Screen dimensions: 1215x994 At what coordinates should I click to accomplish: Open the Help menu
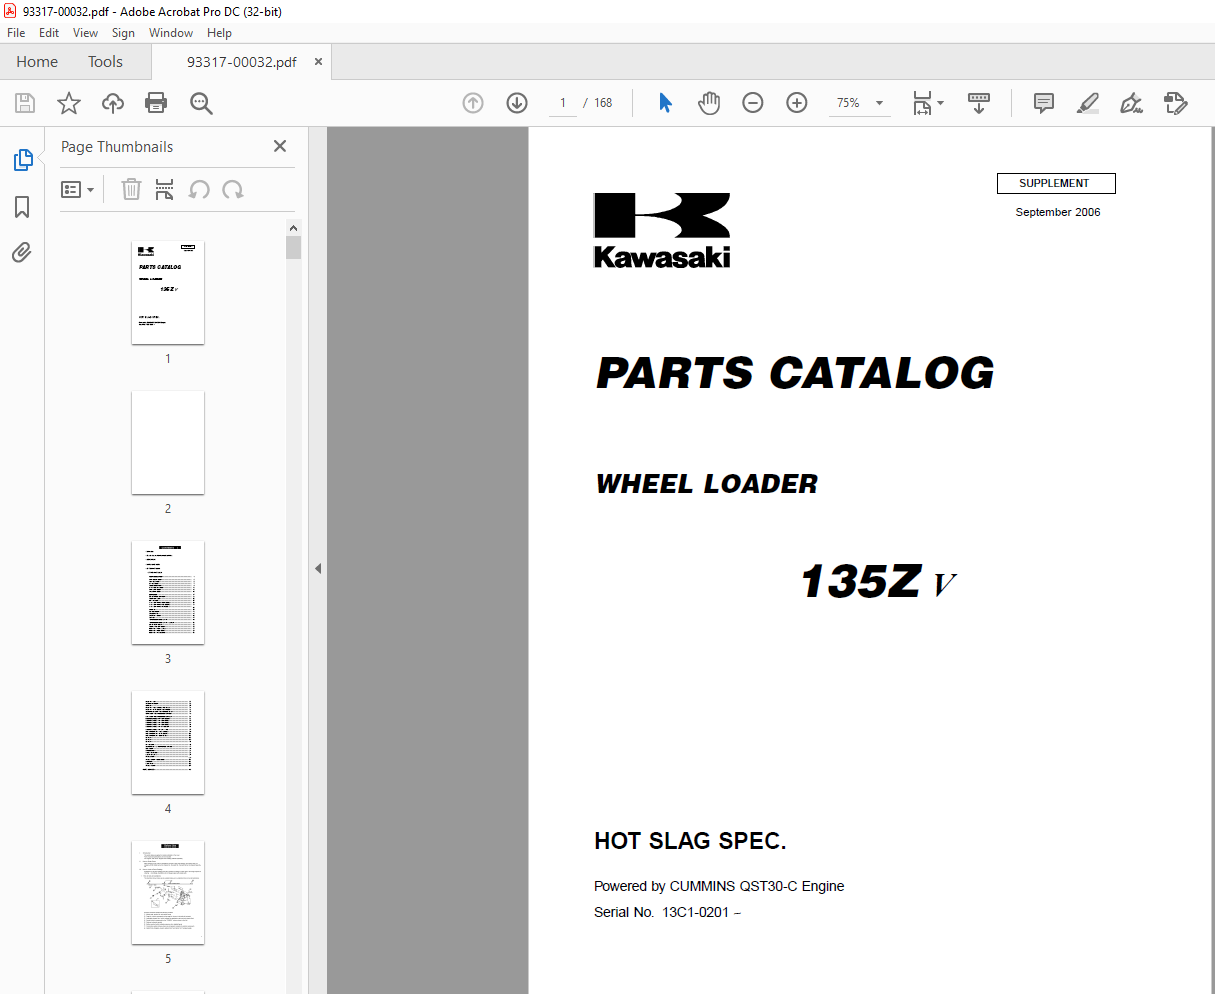(x=219, y=33)
